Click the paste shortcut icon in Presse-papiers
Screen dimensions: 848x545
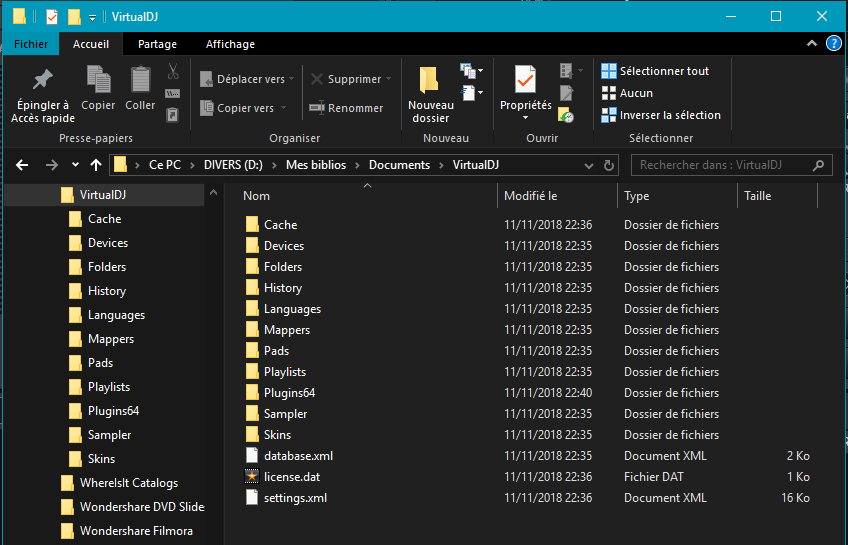pos(173,115)
